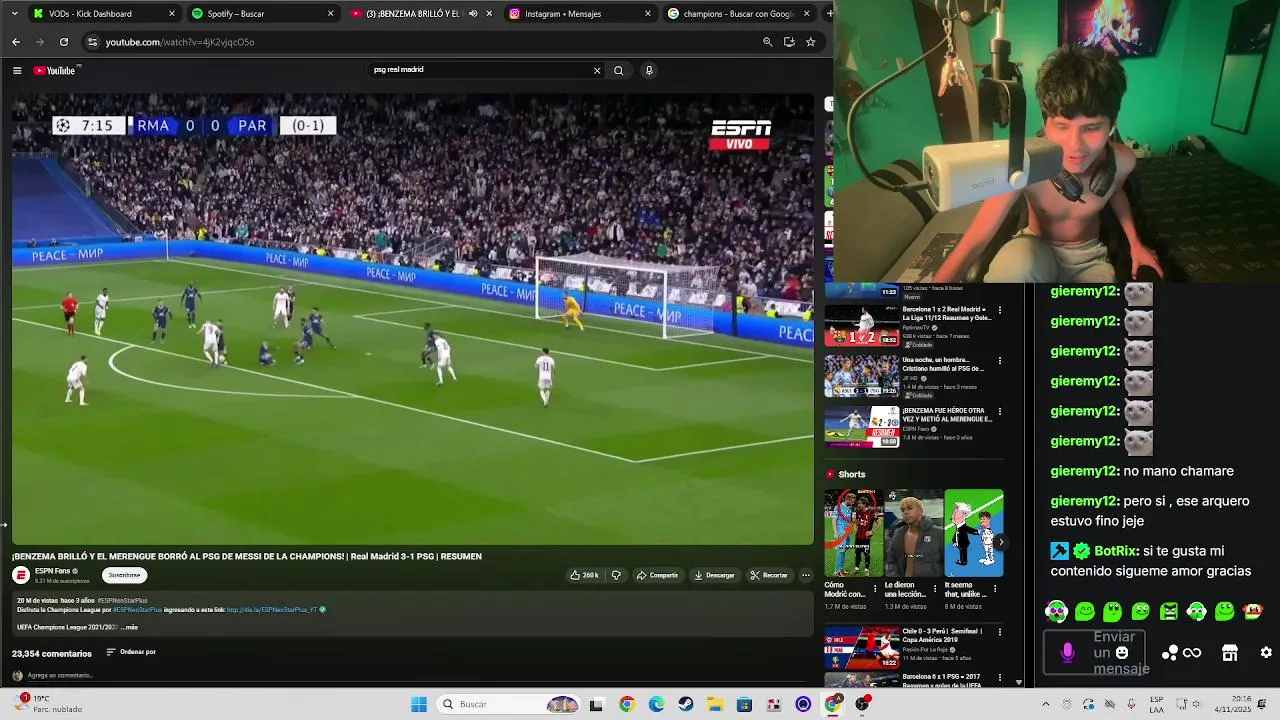The height and width of the screenshot is (720, 1280).
Task: Open Steam from the taskbar
Action: pos(685,704)
